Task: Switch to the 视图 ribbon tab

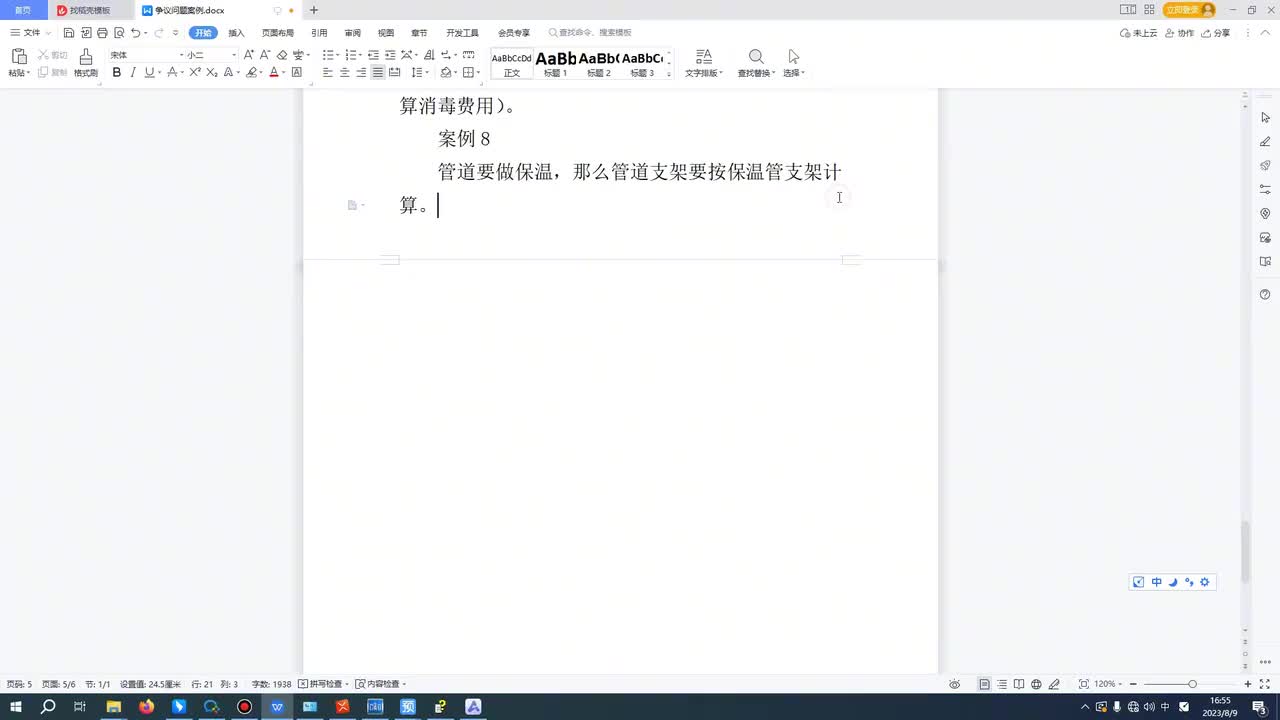Action: tap(386, 33)
